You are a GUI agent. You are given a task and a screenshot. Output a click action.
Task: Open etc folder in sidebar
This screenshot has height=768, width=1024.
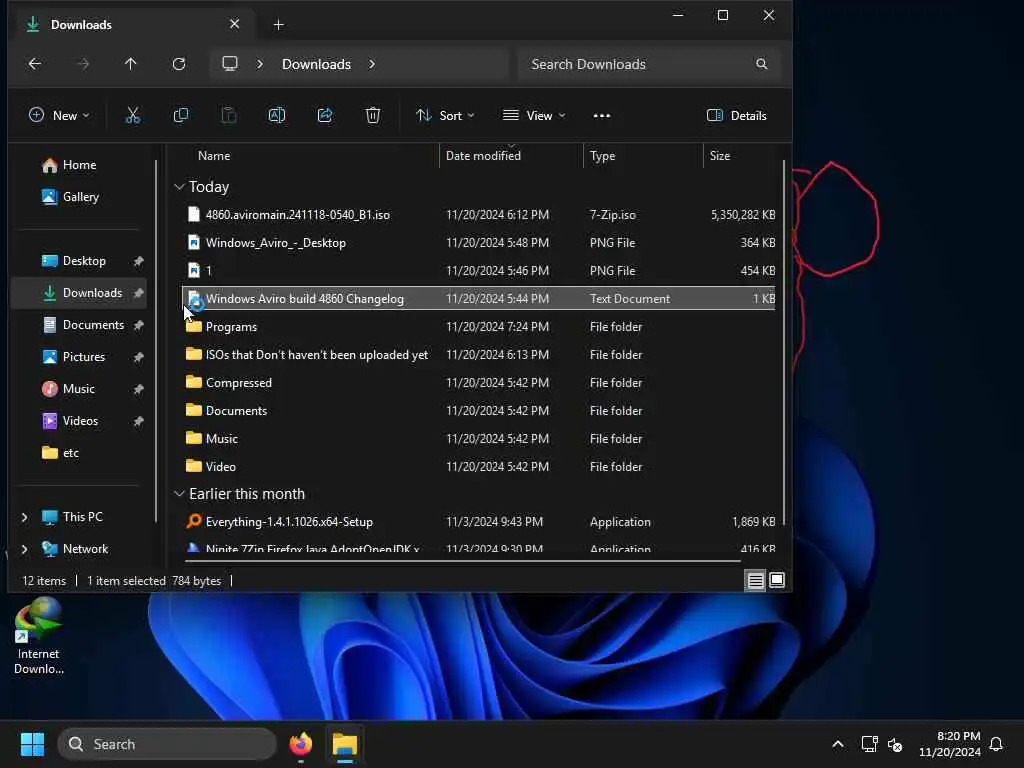(x=61, y=453)
